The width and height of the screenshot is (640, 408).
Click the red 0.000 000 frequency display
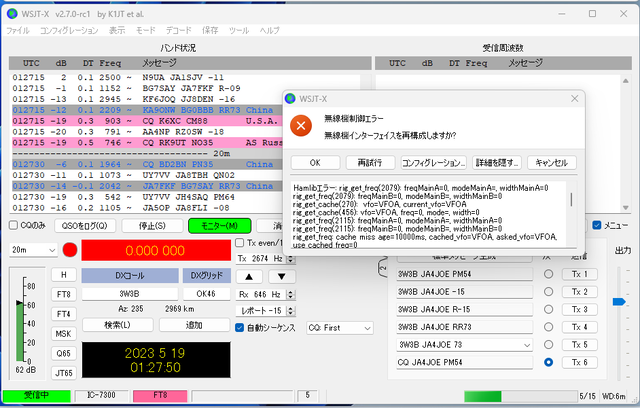click(156, 250)
